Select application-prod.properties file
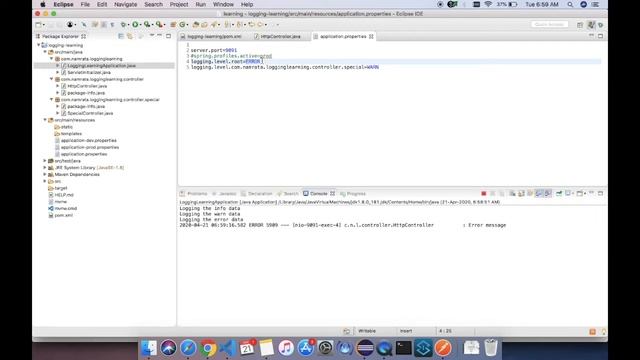Screen dimensions: 640x360 pyautogui.click(x=90, y=147)
